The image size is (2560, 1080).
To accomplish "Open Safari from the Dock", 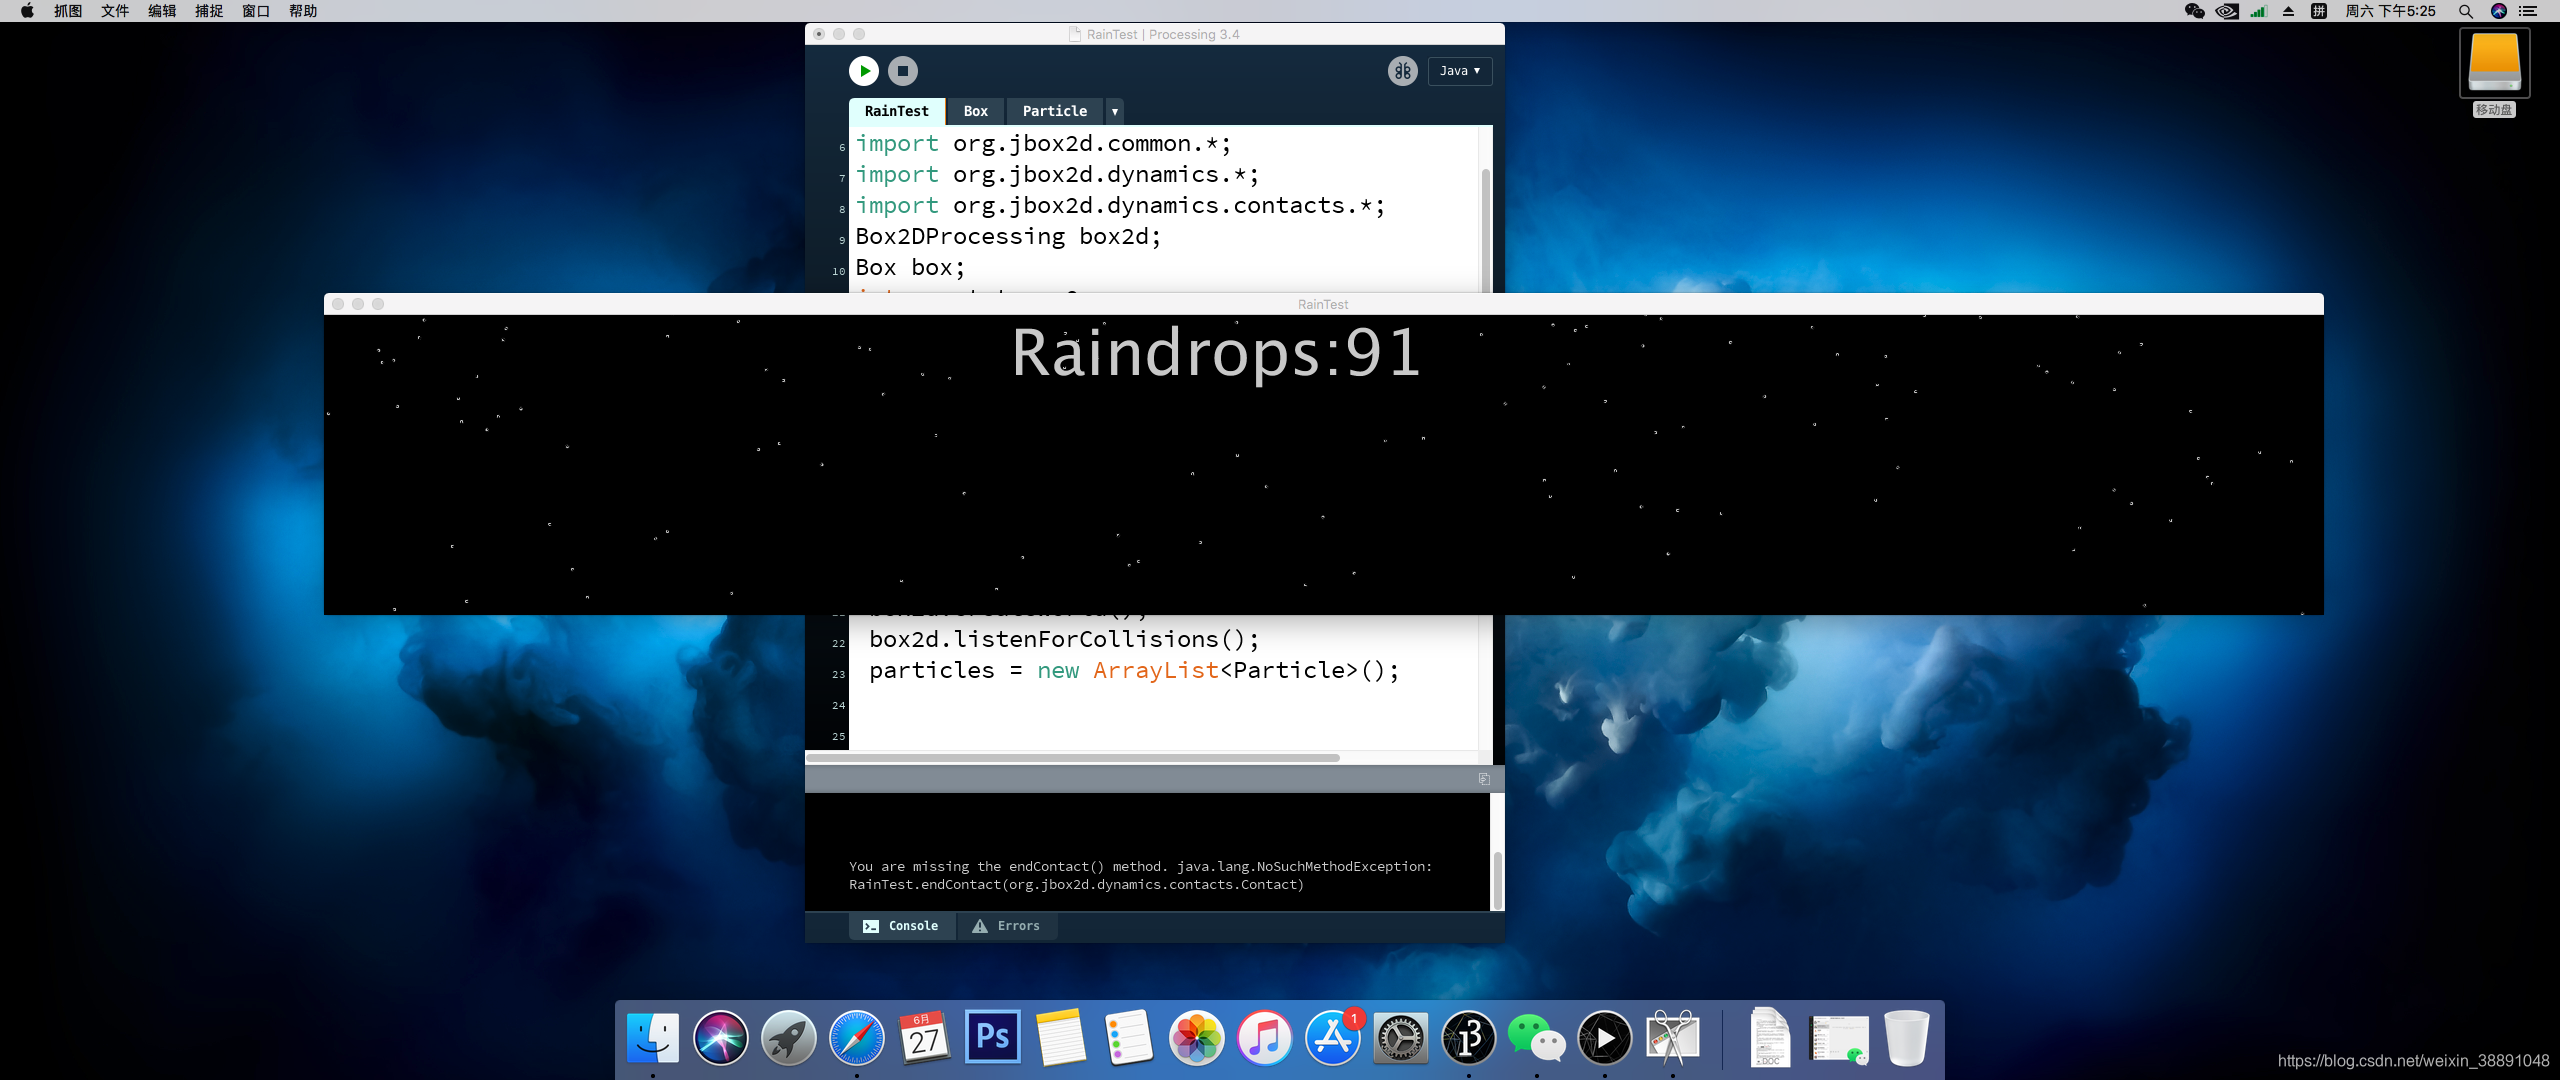I will (856, 1038).
